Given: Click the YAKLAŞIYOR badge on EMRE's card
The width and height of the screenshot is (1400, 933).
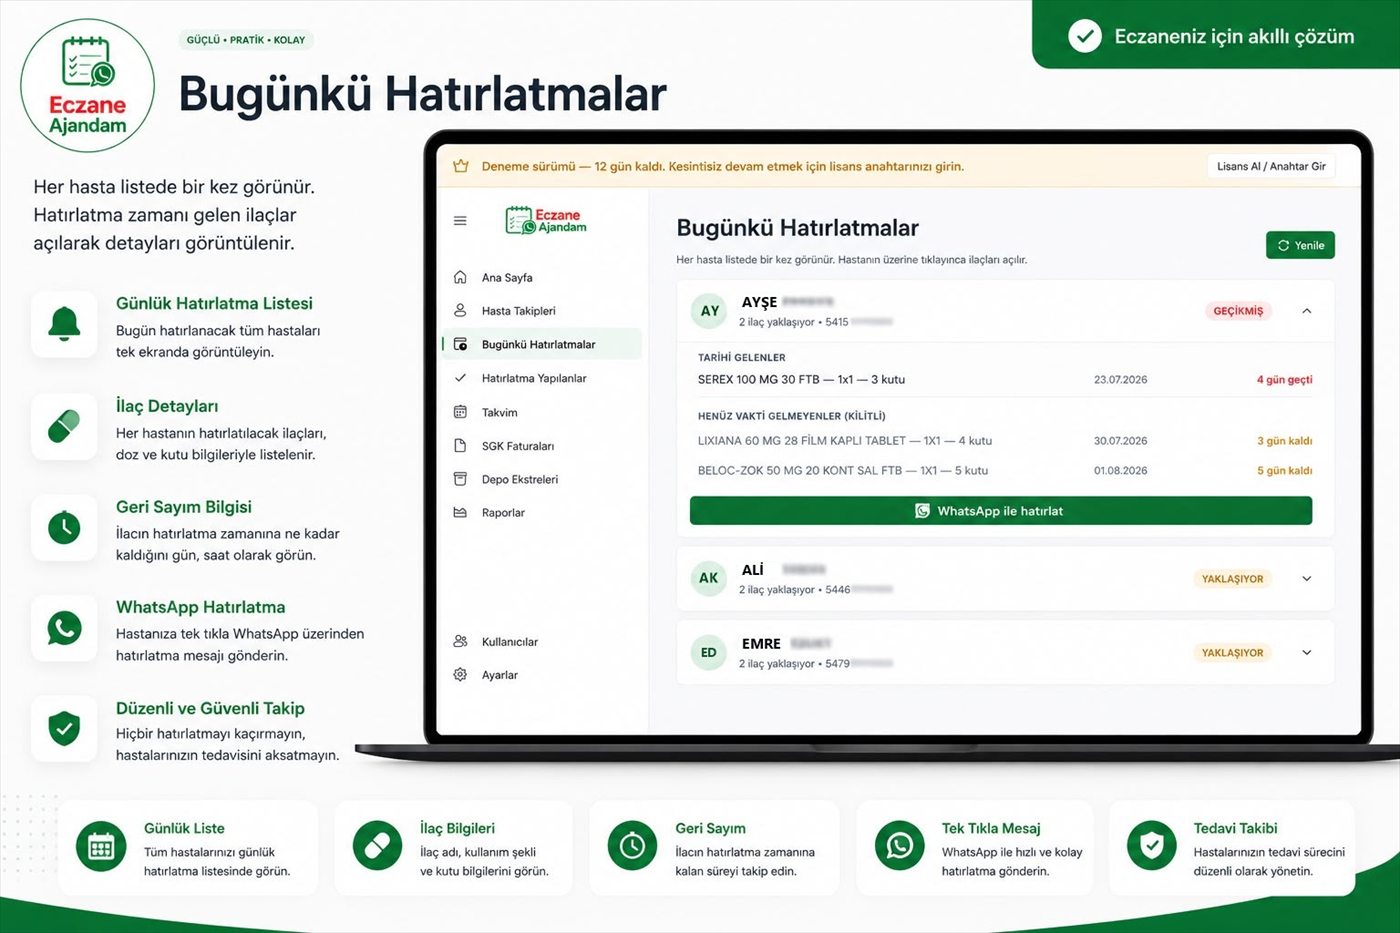Looking at the screenshot, I should click(1232, 652).
